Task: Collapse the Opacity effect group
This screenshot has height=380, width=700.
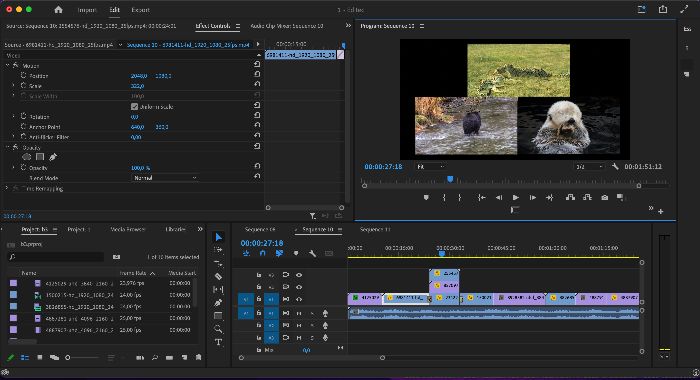Action: pyautogui.click(x=7, y=147)
